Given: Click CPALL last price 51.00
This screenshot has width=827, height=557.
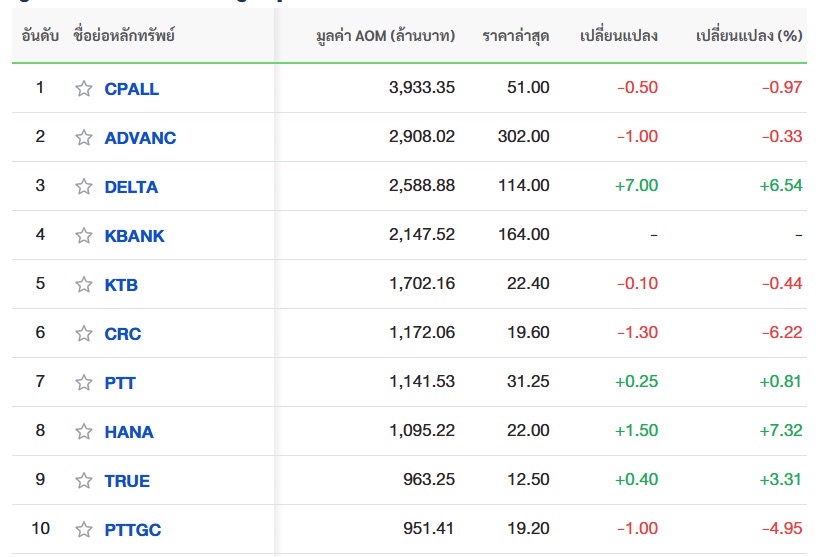Looking at the screenshot, I should click(528, 88).
